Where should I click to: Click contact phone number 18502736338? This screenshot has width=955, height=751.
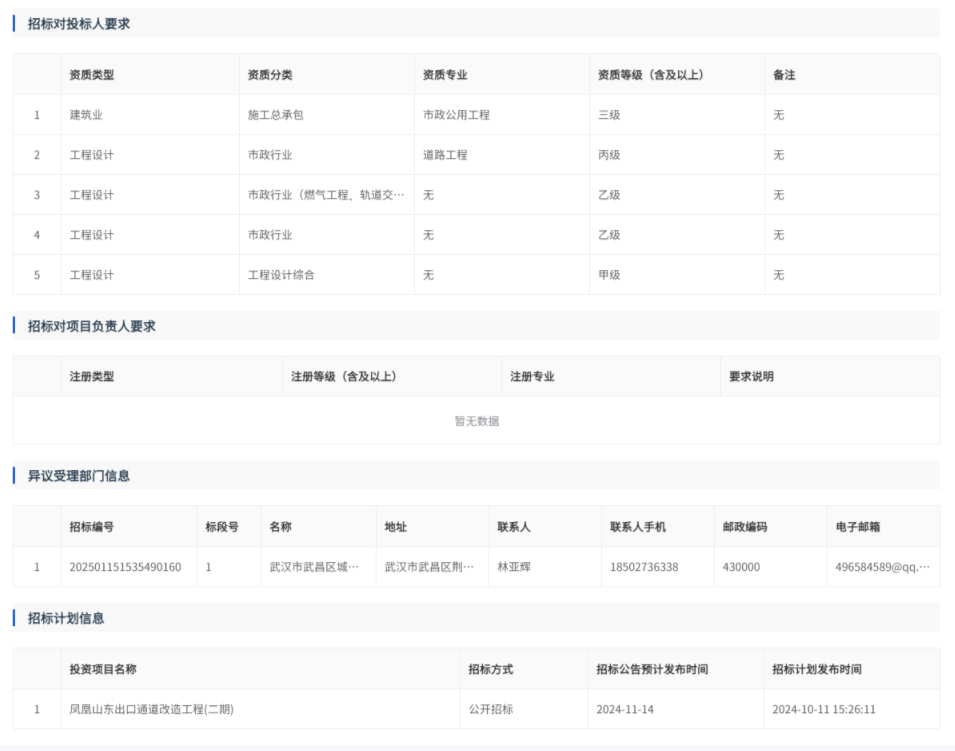point(644,567)
